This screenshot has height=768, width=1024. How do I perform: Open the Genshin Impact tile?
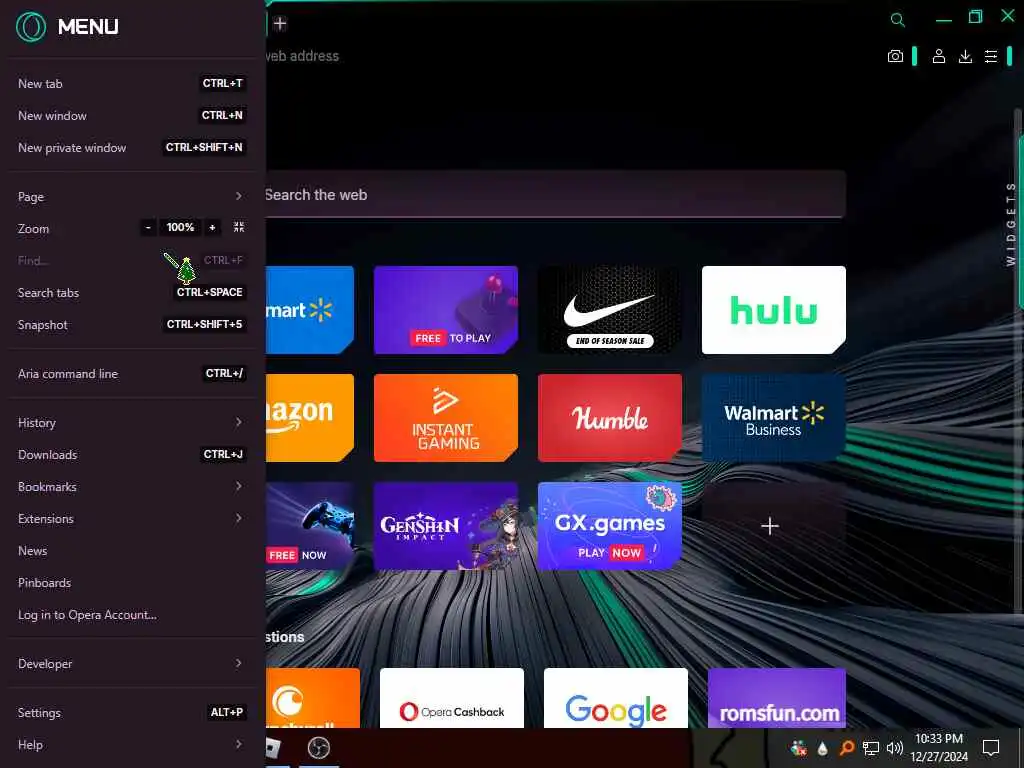445,526
